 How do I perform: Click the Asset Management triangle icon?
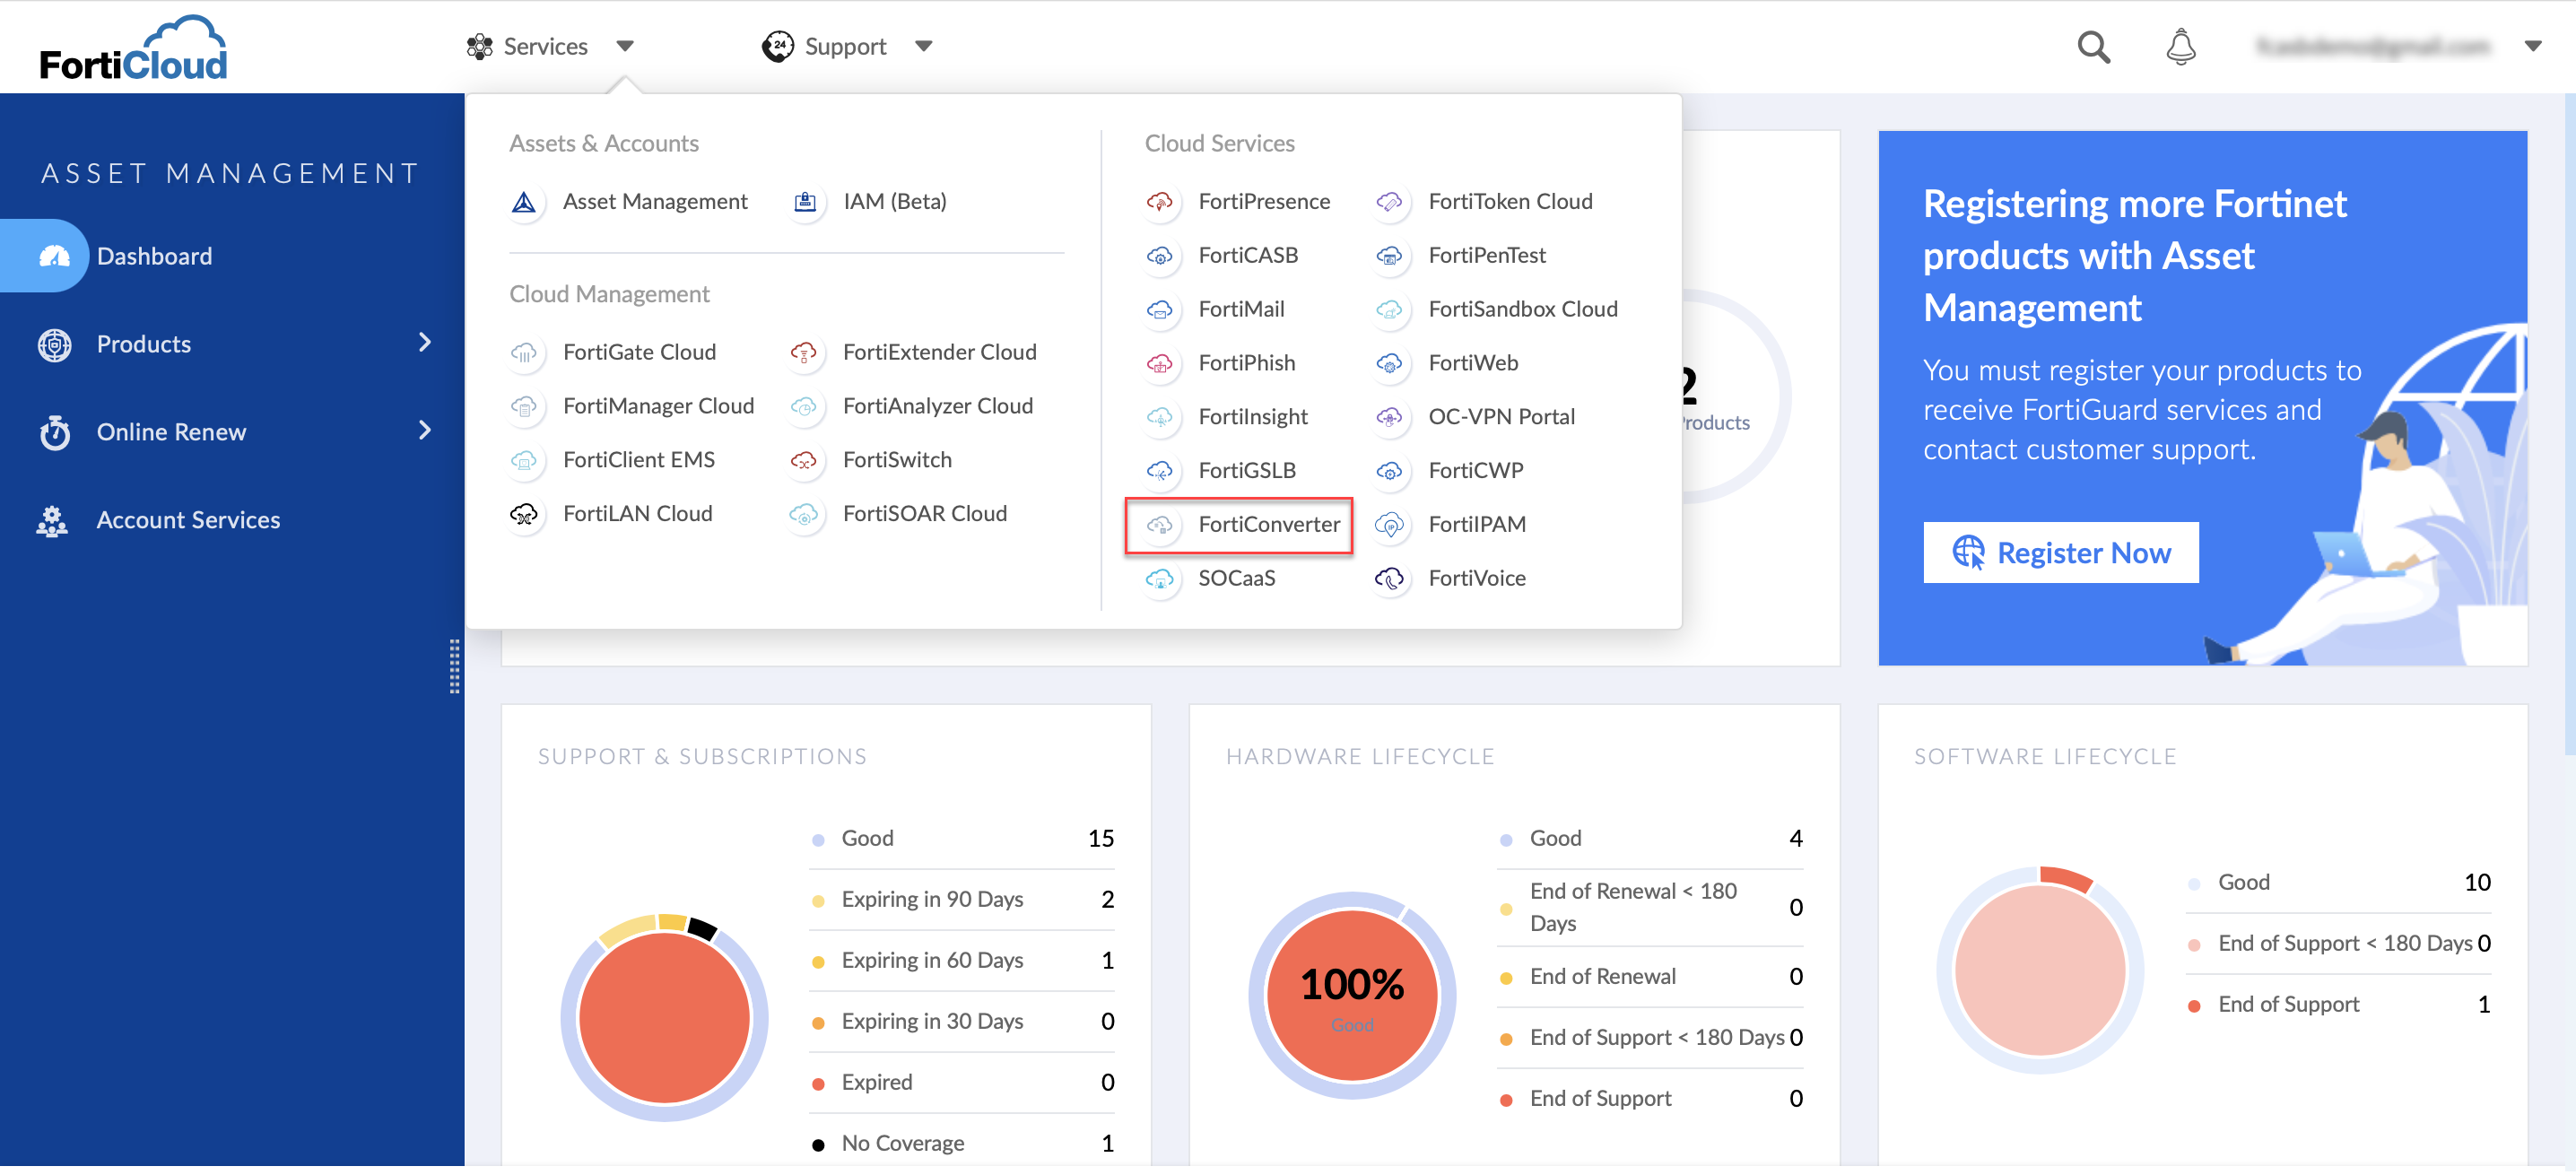click(x=524, y=202)
